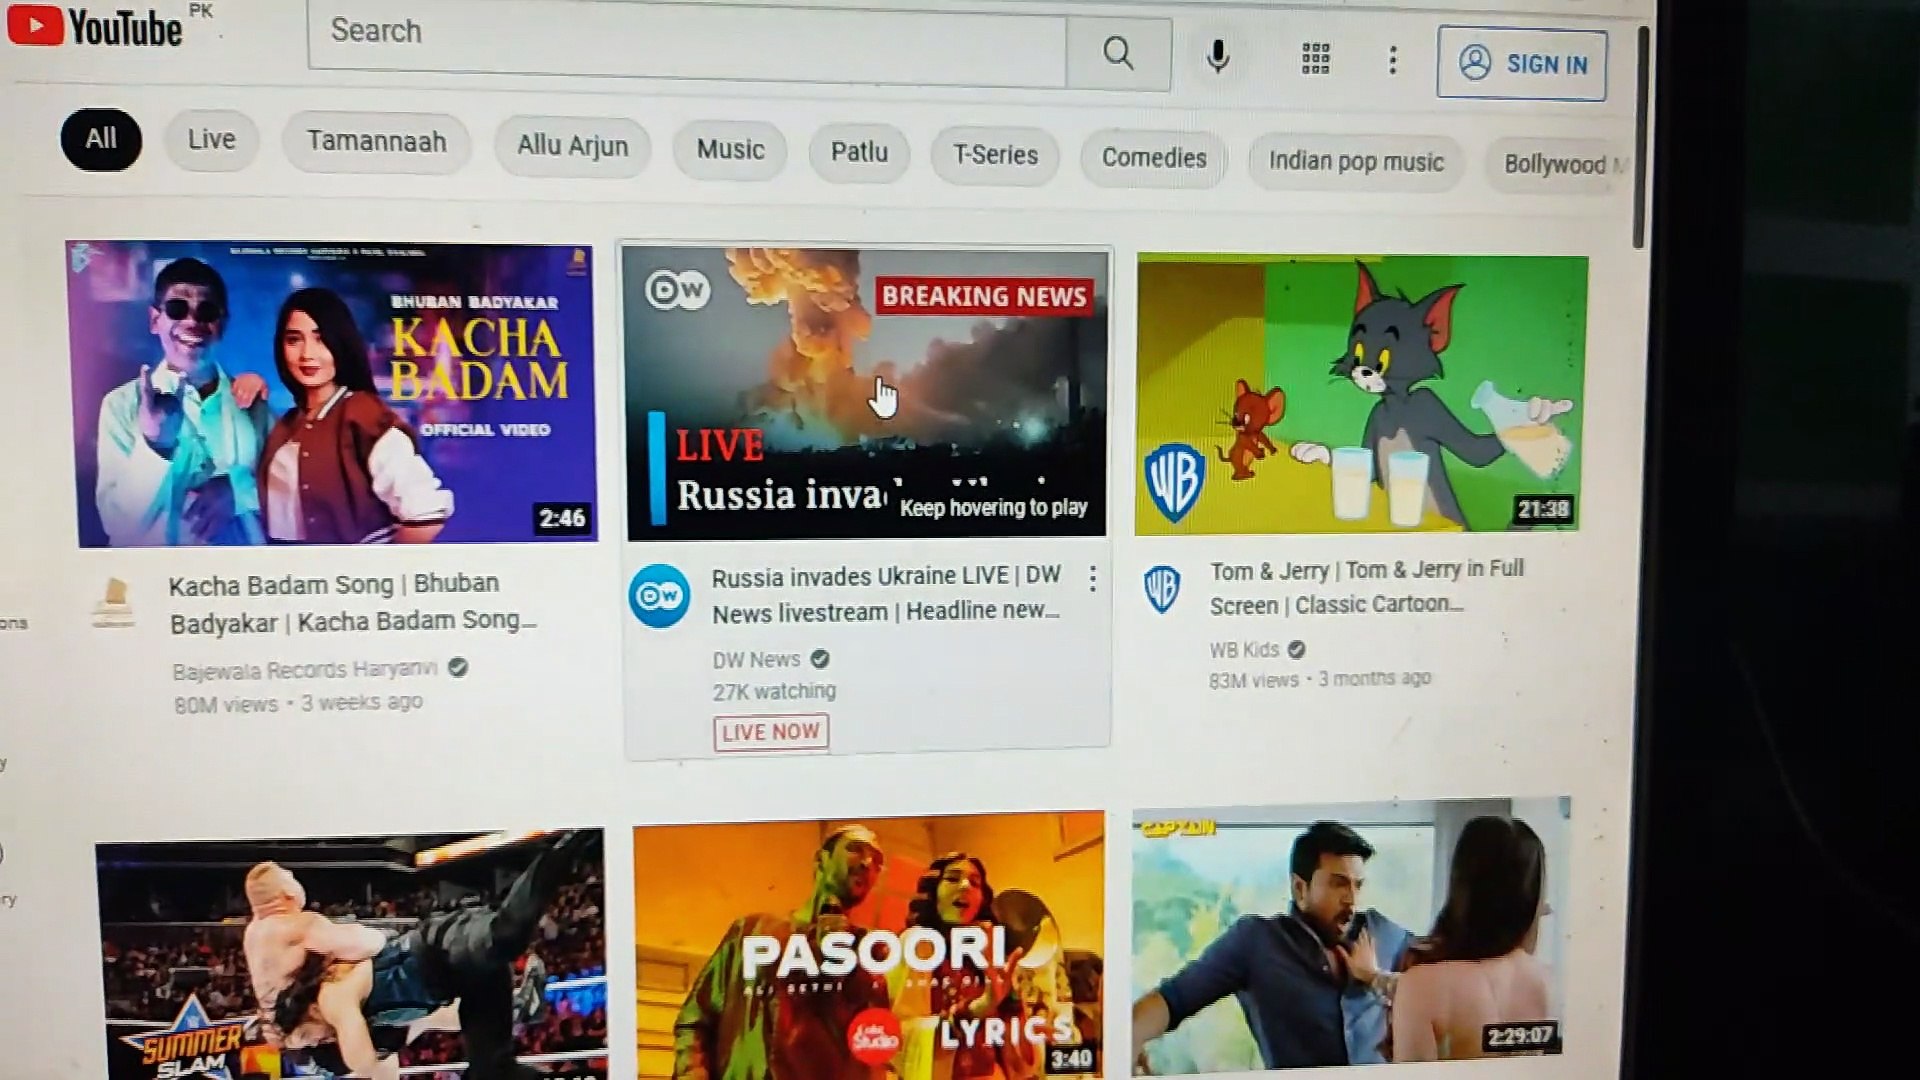Open Russia invades Ukraine LIVE title

pos(886,594)
